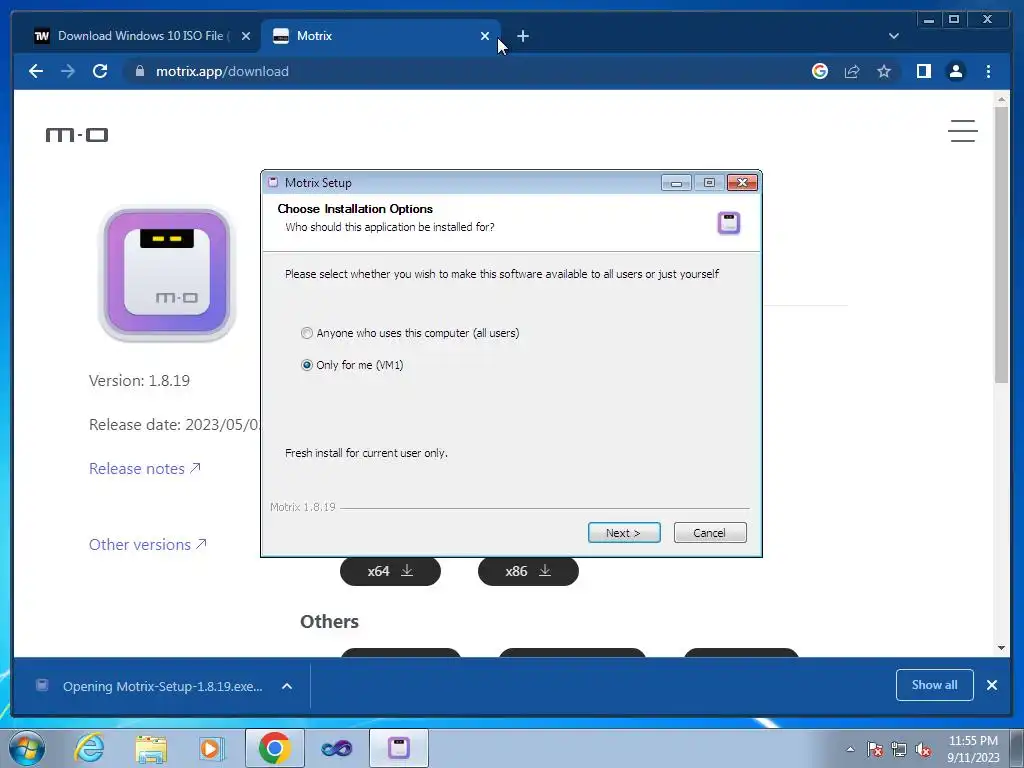The height and width of the screenshot is (768, 1024).
Task: Go forward in Chrome
Action: click(68, 71)
